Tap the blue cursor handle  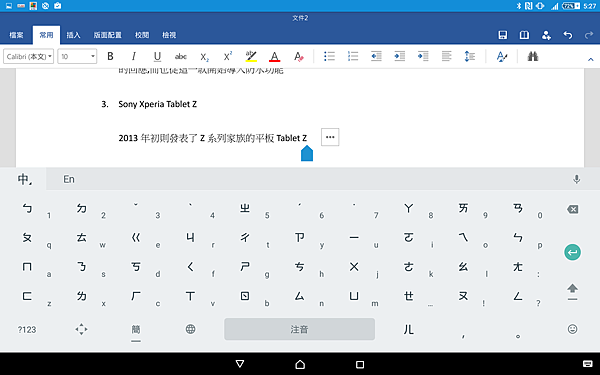[x=307, y=153]
